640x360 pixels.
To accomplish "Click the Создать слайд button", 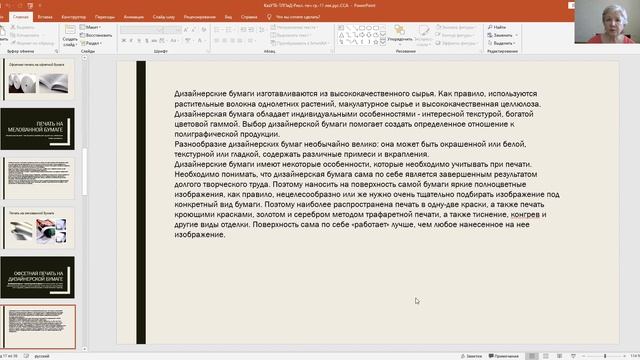I will pos(70,36).
